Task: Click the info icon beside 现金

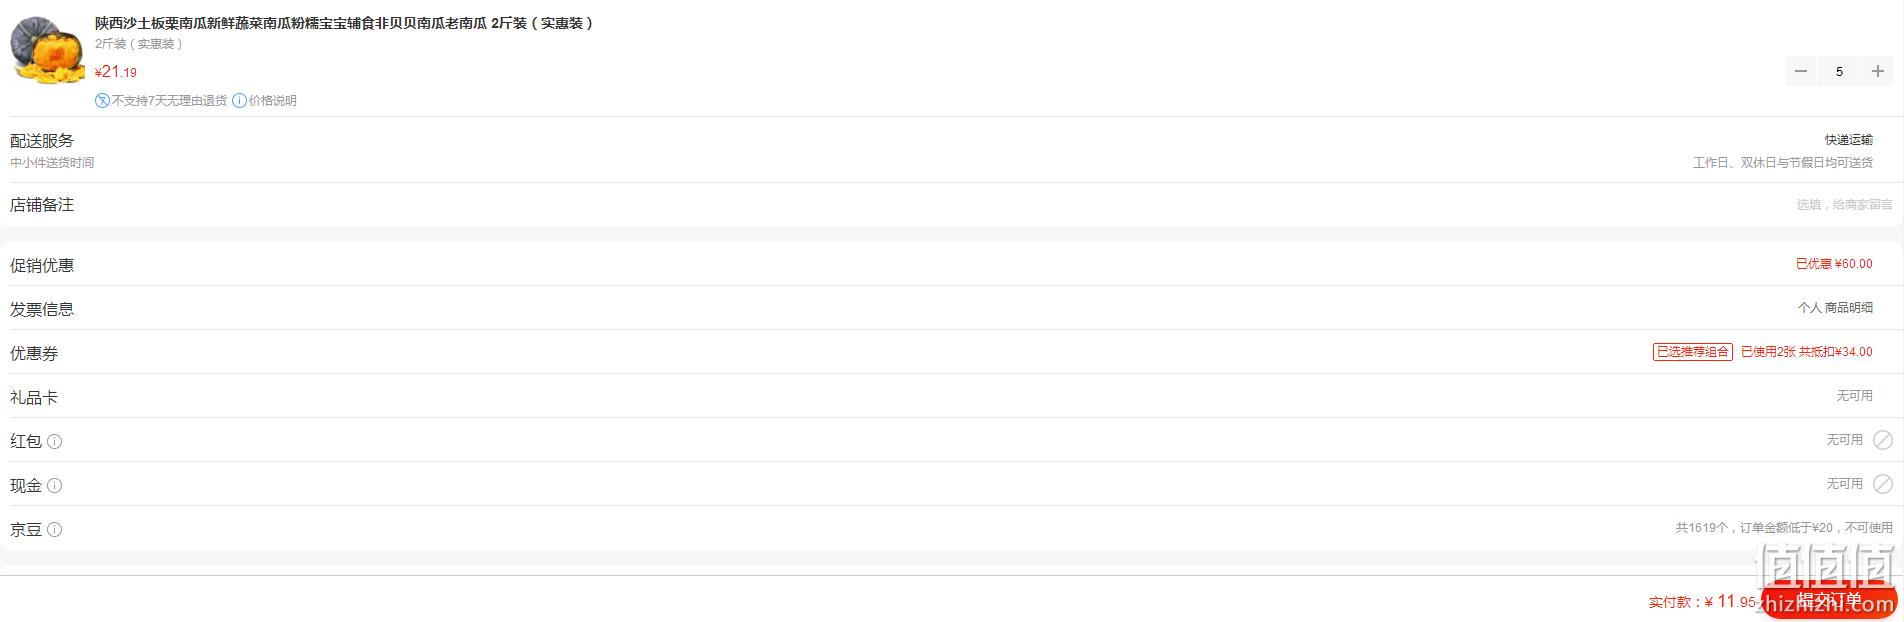Action: 55,486
